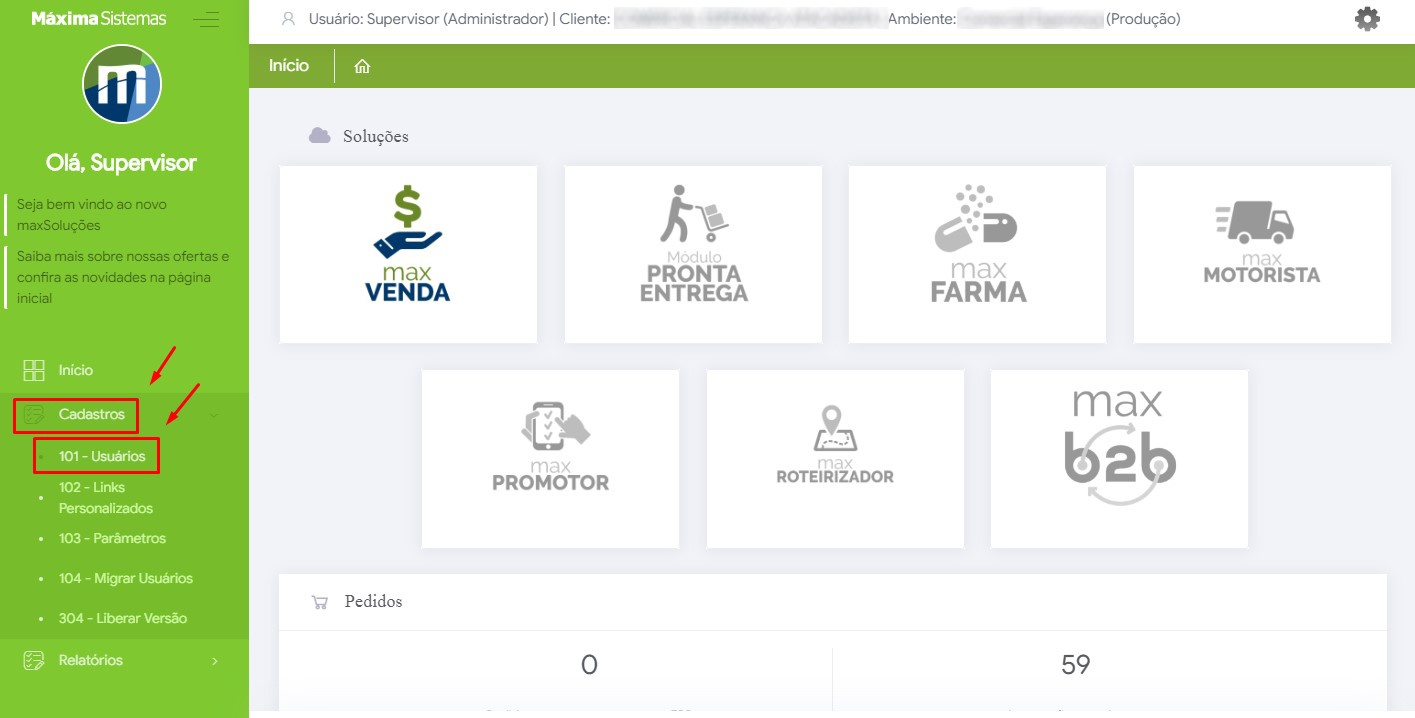Open 304 - Liberar Versão
The image size is (1415, 718).
tap(123, 618)
